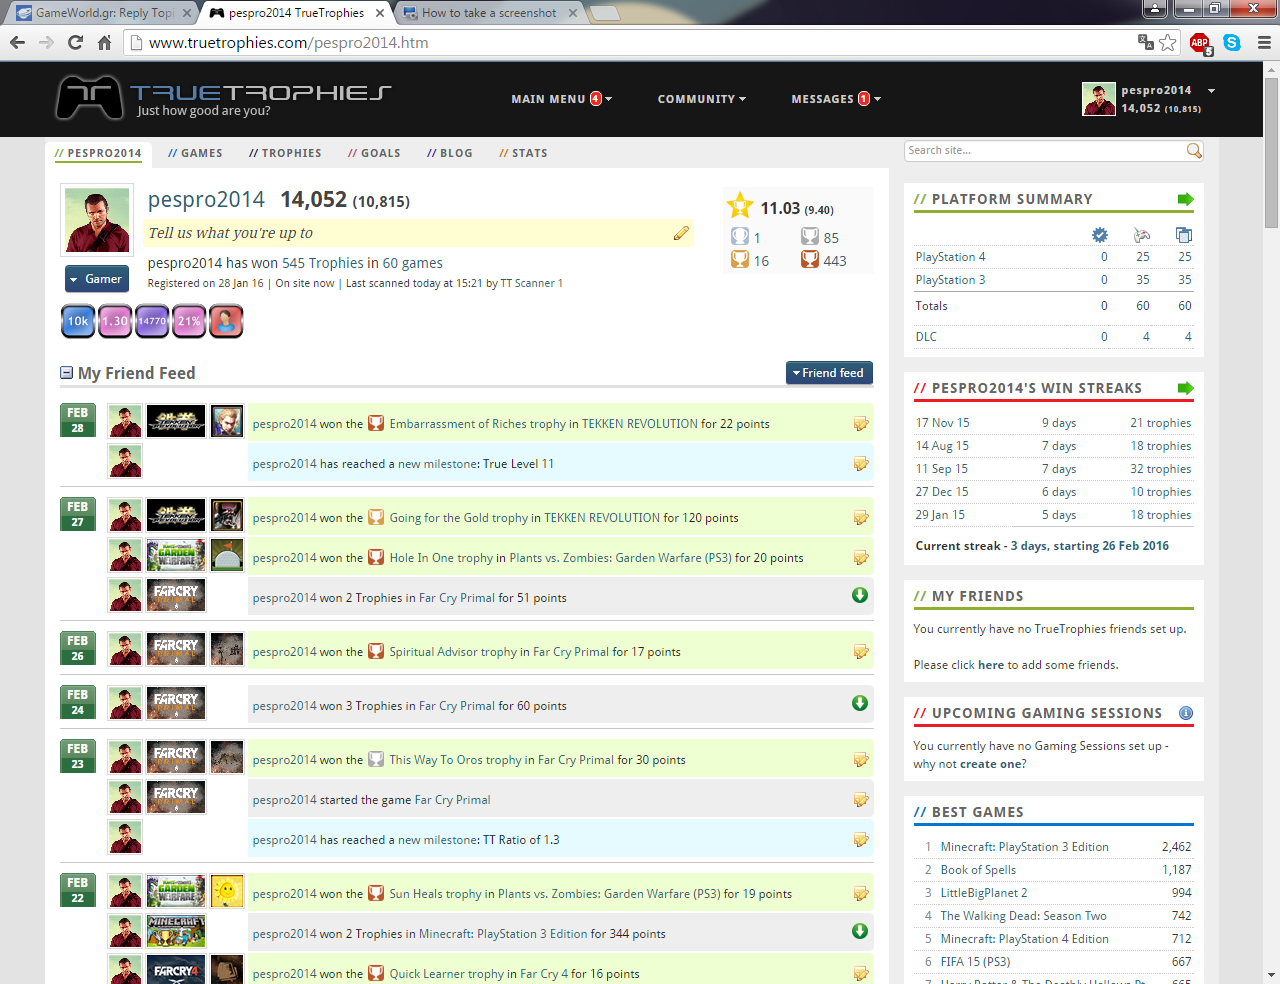The width and height of the screenshot is (1280, 984).
Task: Open This Way To Oros trophy link
Action: click(455, 760)
